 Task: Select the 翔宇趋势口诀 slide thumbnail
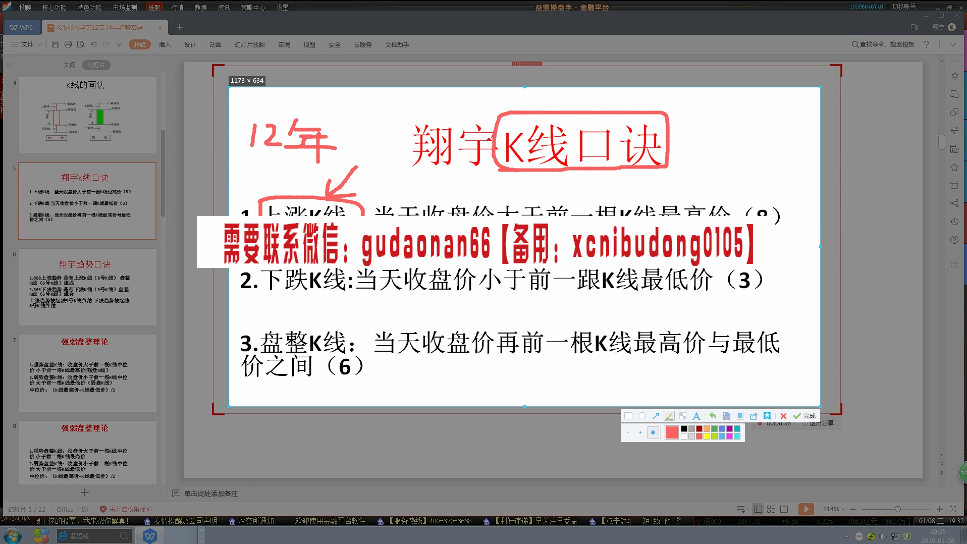87,287
